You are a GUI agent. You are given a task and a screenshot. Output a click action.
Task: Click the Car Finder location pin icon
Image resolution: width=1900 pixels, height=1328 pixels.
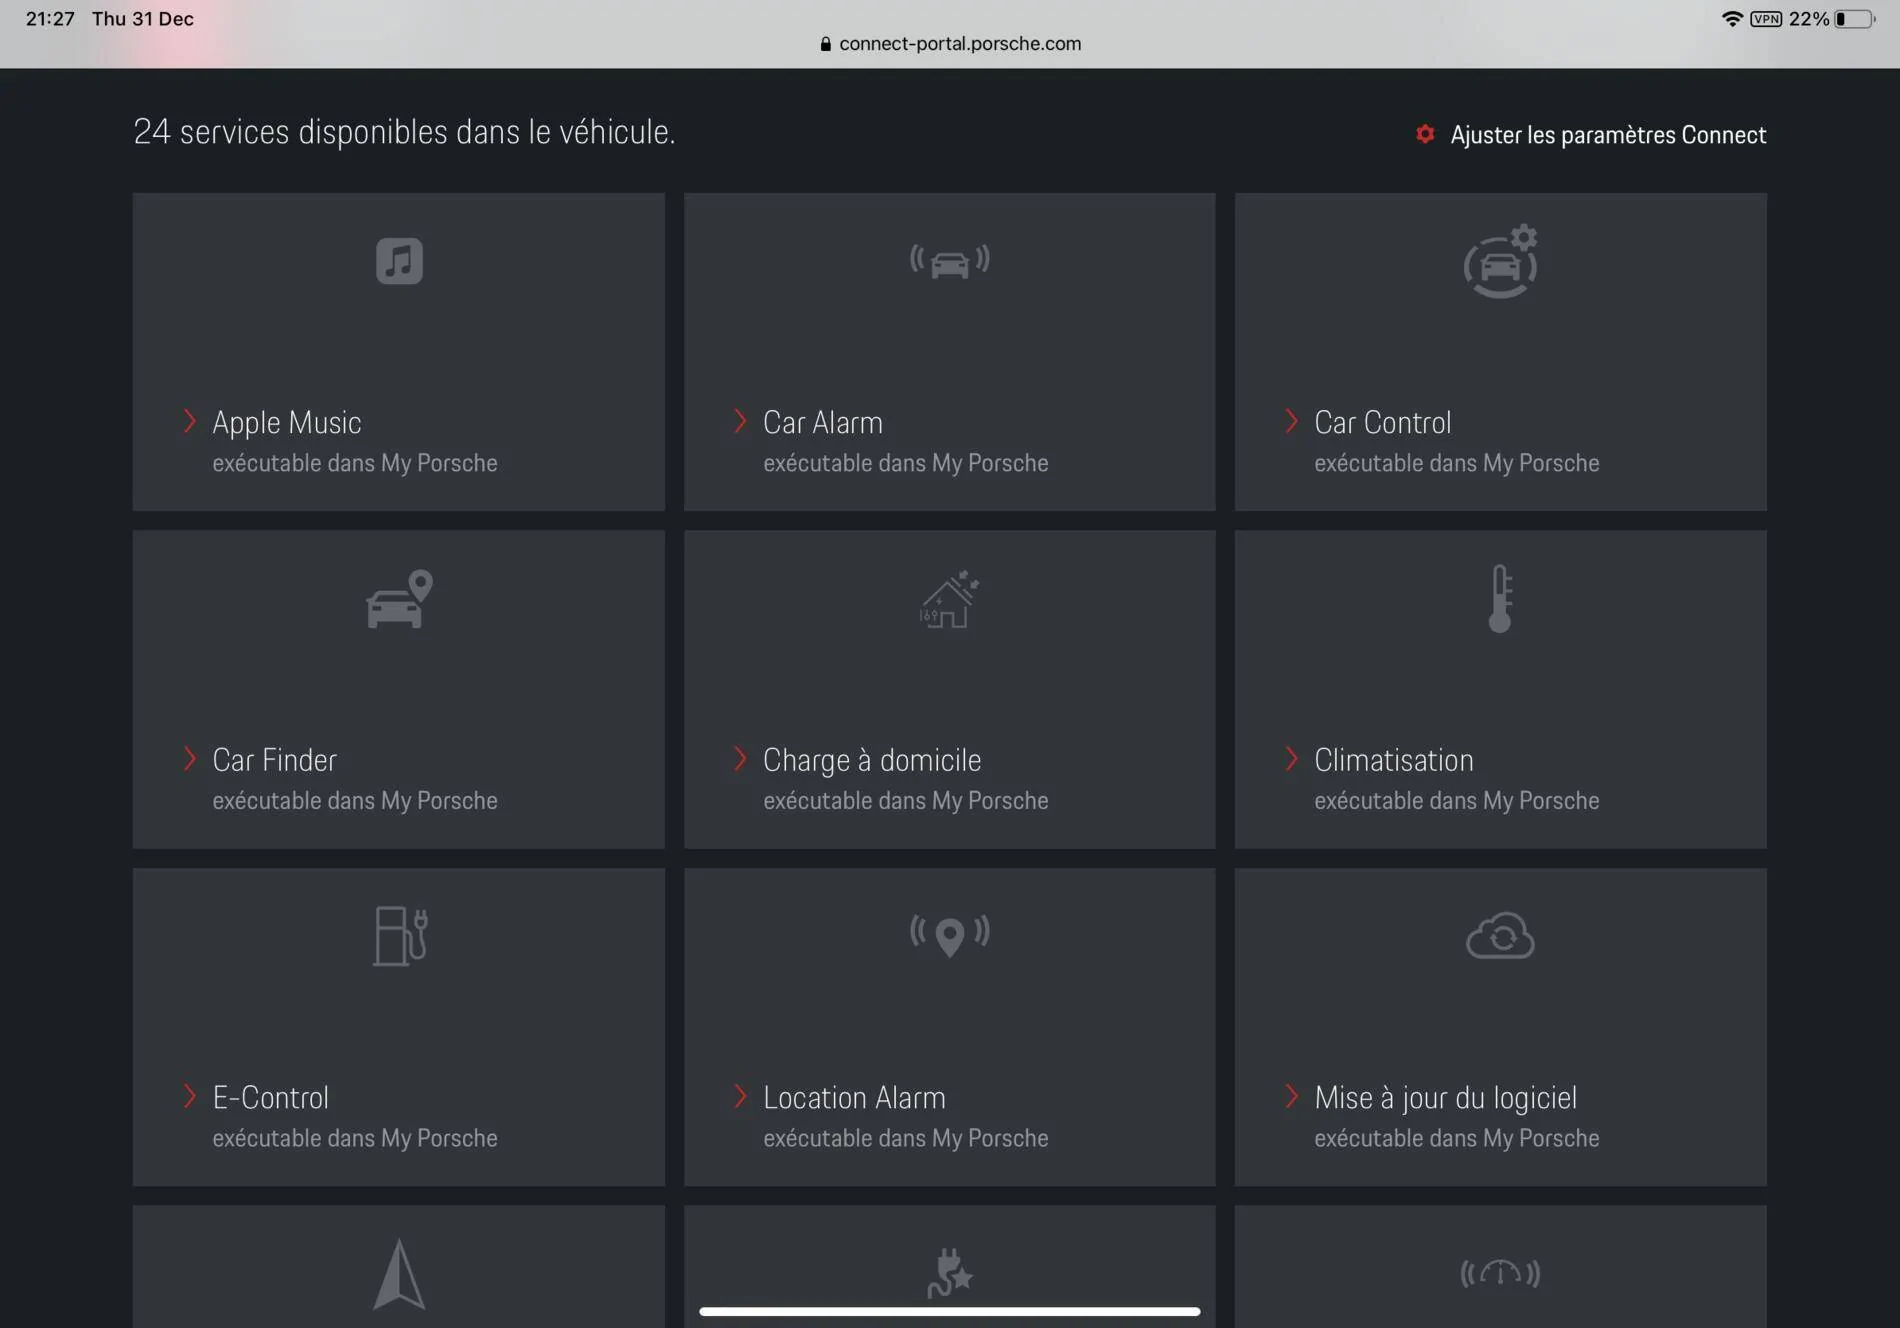tap(399, 599)
